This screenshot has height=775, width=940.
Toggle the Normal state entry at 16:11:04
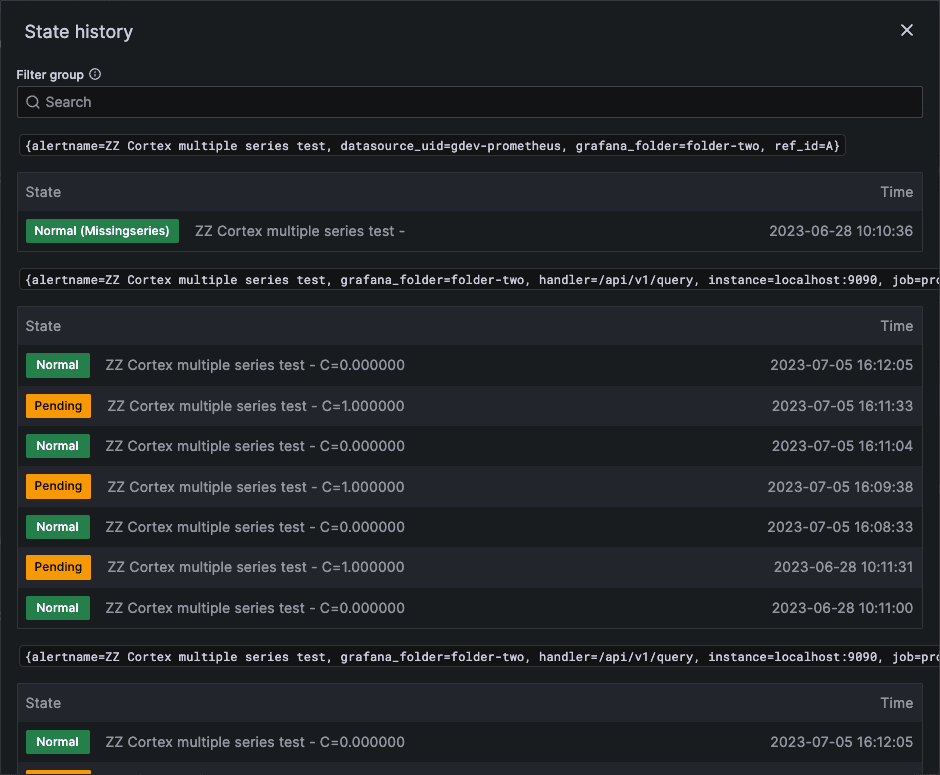click(57, 445)
